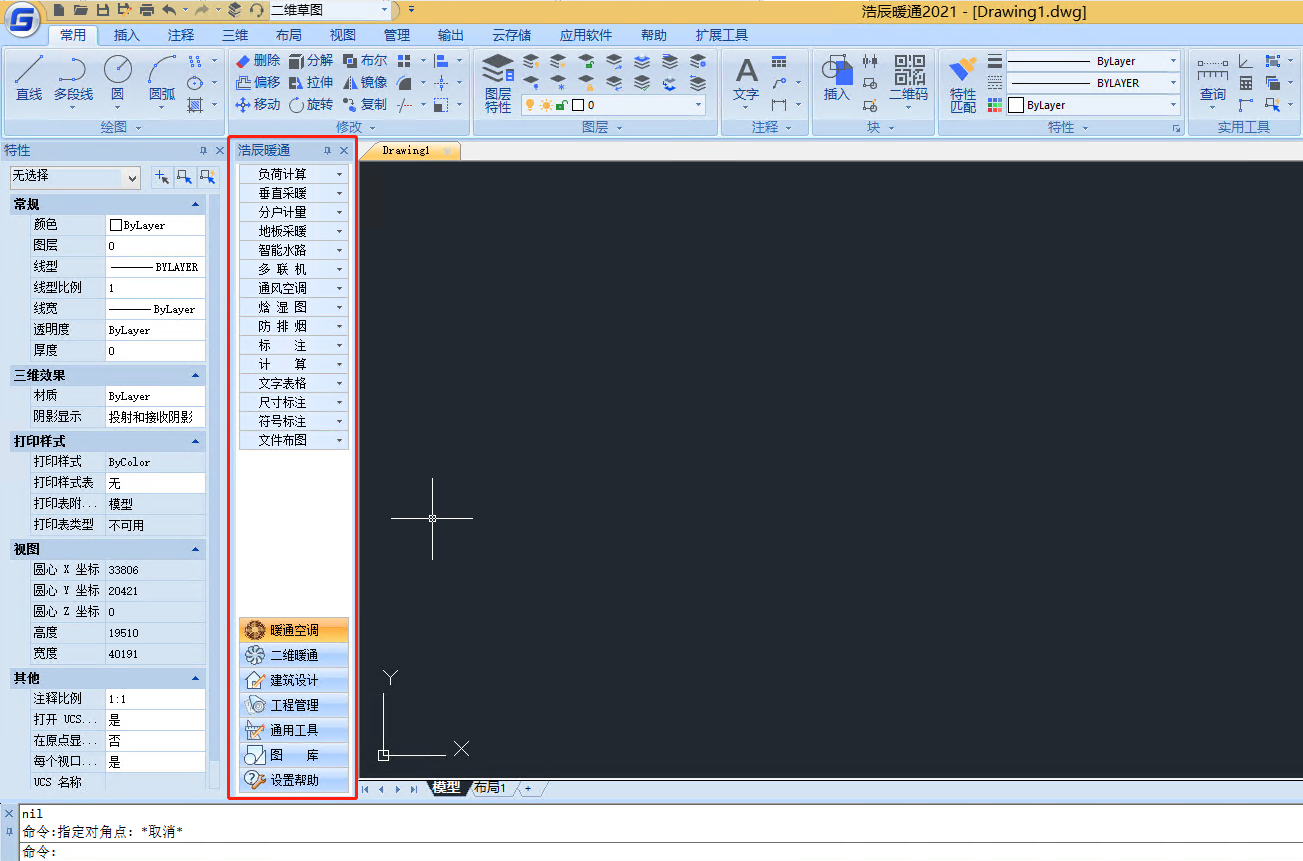The height and width of the screenshot is (861, 1303).
Task: Switch to the 注释 ribbon tab
Action: click(181, 35)
